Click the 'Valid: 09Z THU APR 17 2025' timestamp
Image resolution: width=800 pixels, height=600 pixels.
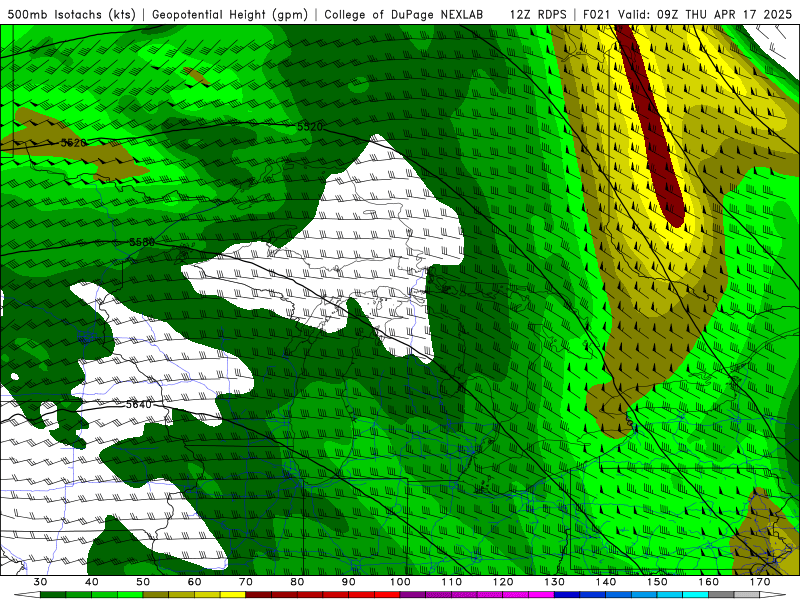[x=705, y=14]
